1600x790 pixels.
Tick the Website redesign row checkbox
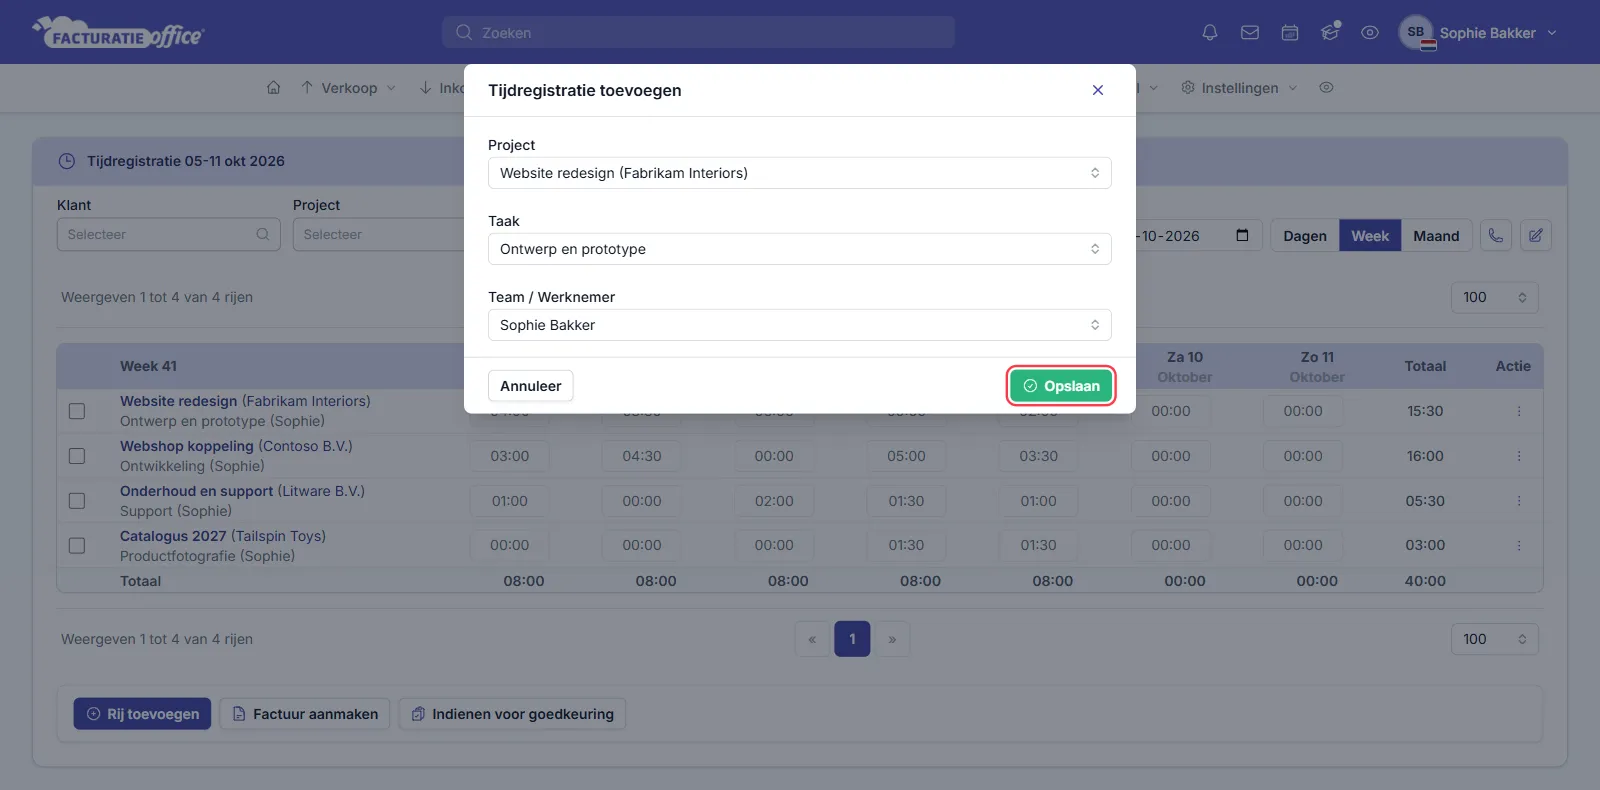point(77,411)
